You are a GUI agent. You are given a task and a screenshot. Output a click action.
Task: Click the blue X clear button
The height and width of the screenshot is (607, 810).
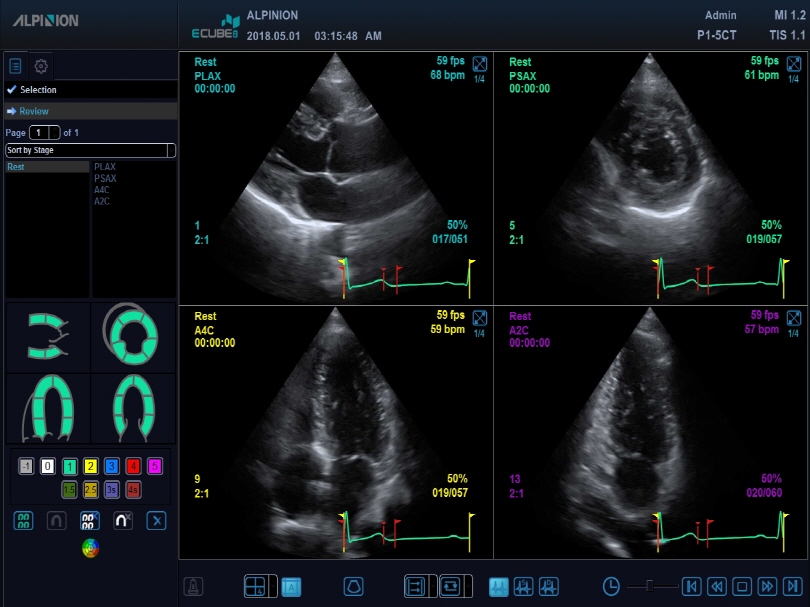(x=156, y=520)
